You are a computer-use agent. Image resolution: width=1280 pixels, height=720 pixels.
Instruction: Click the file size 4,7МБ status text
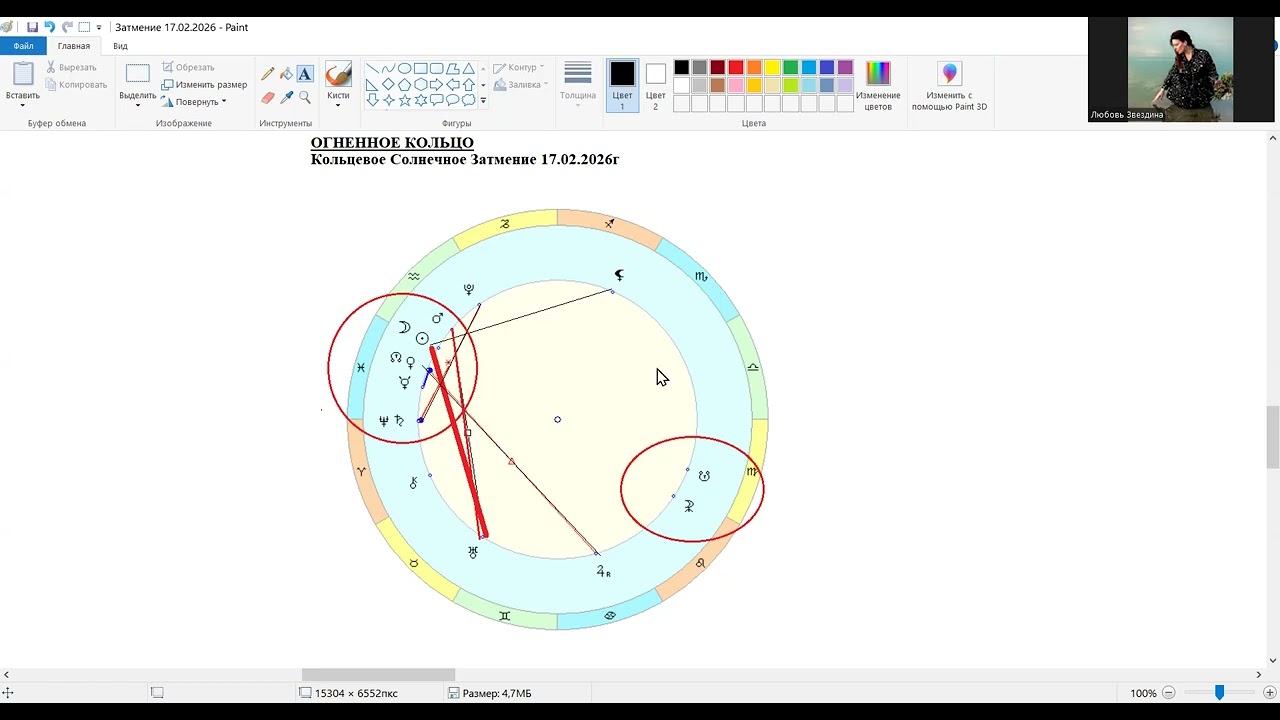coord(497,693)
